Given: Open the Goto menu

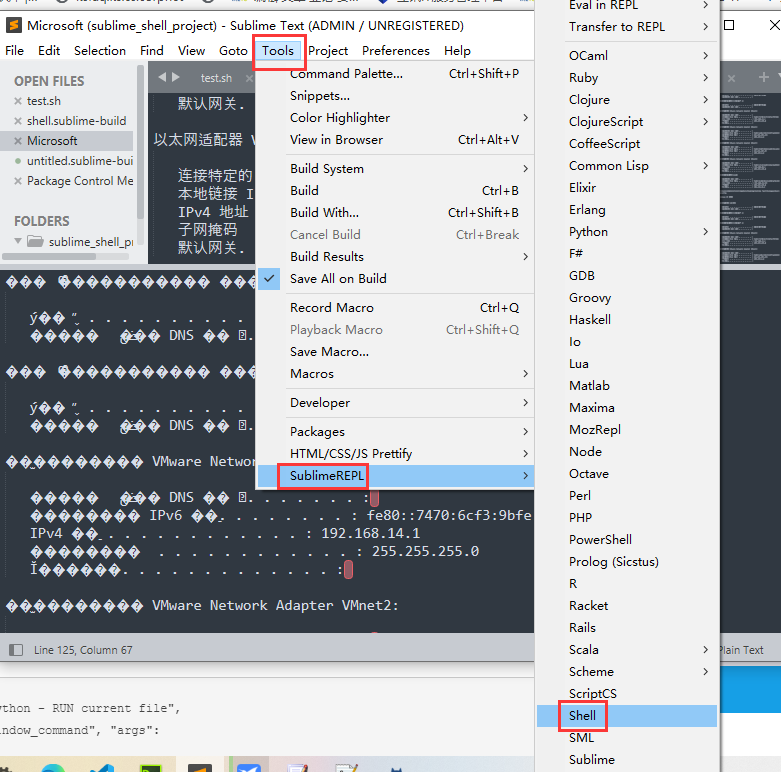Looking at the screenshot, I should point(233,51).
